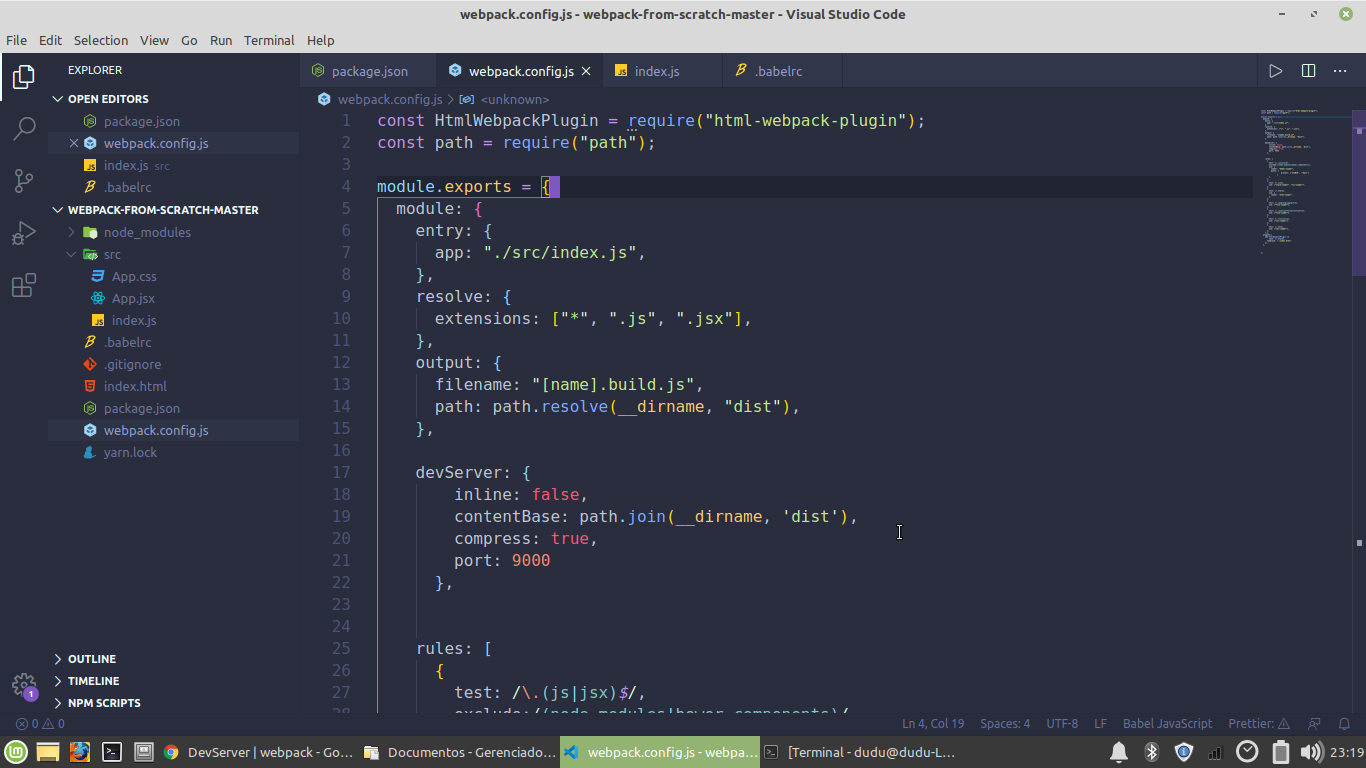The image size is (1366, 768).
Task: Open the Search view in activity bar
Action: (x=23, y=128)
